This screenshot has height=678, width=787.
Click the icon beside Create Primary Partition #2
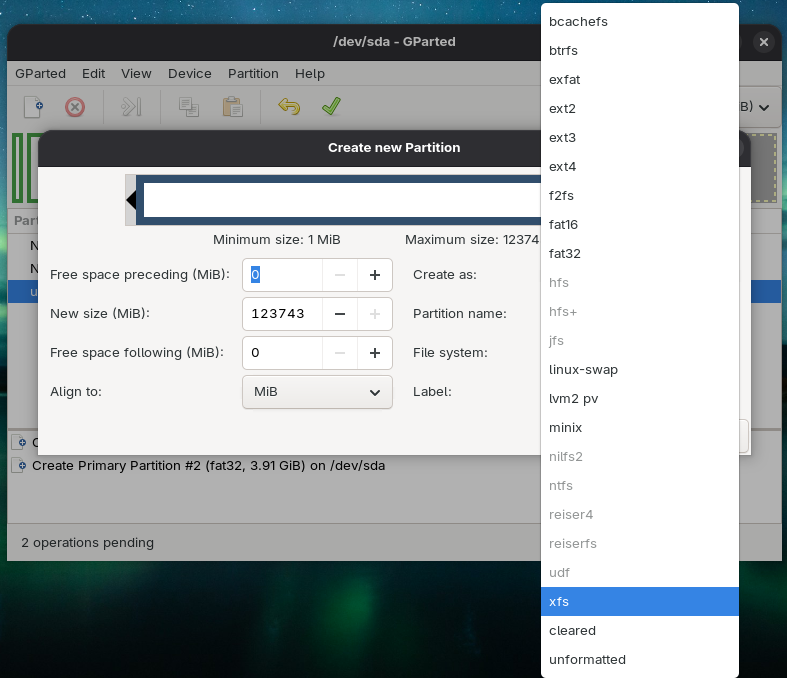coord(19,465)
